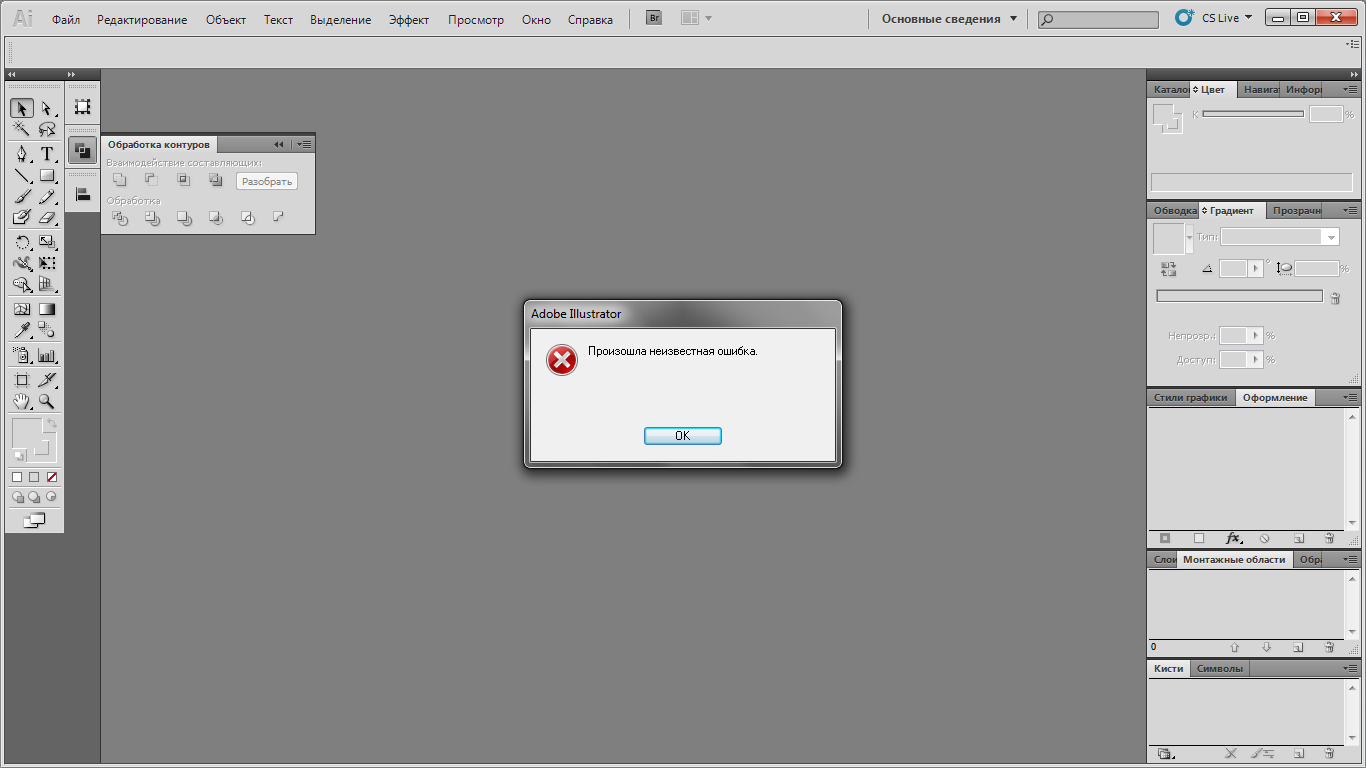Select the Line Segment tool
Viewport: 1366px width, 768px height.
(22, 176)
